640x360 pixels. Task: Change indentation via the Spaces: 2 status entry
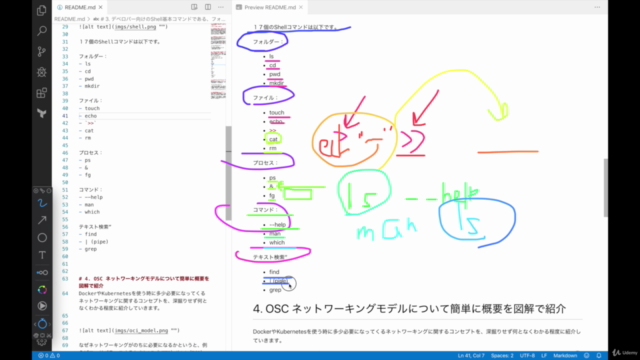(x=502, y=356)
